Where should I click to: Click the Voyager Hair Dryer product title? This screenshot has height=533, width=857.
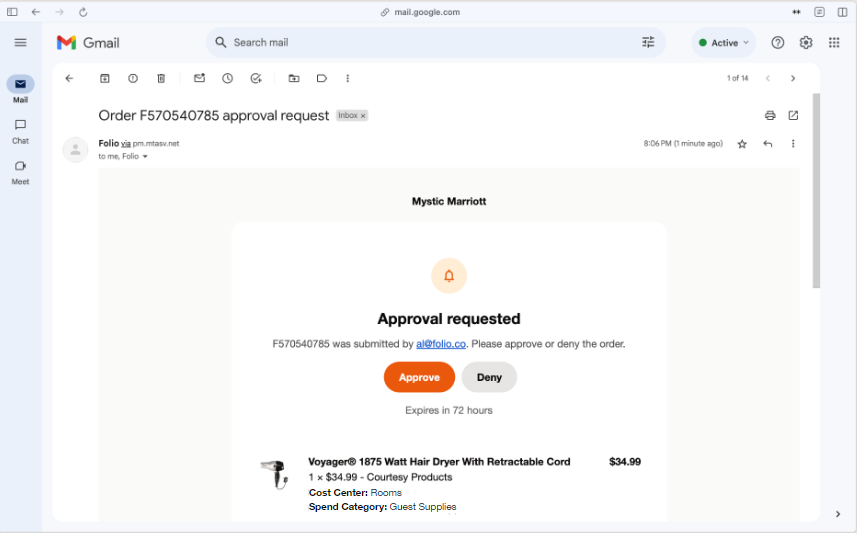click(x=439, y=462)
